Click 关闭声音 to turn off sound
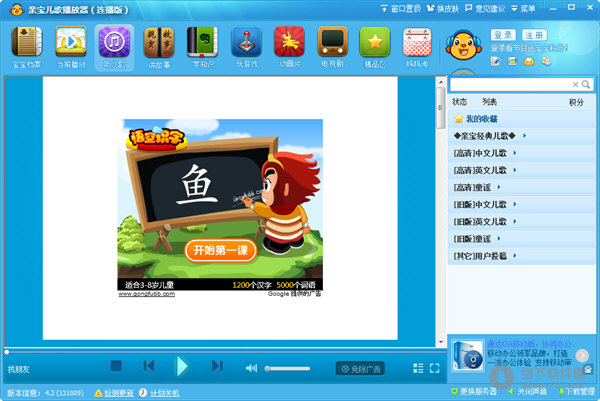Viewport: 600px width, 401px height. click(528, 391)
